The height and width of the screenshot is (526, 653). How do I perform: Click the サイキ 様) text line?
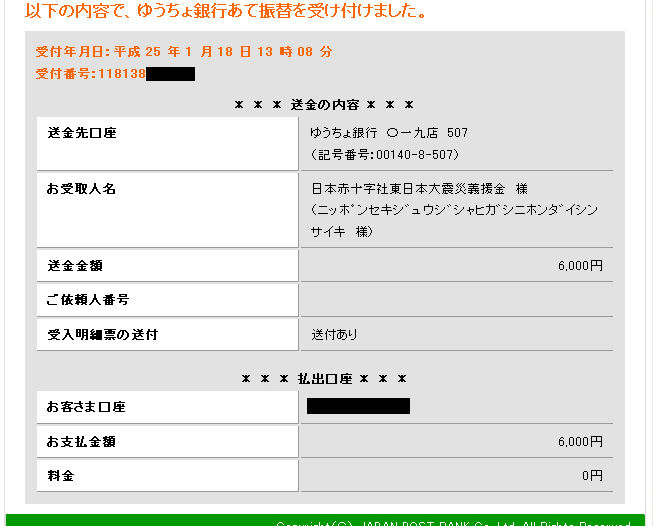(x=341, y=232)
